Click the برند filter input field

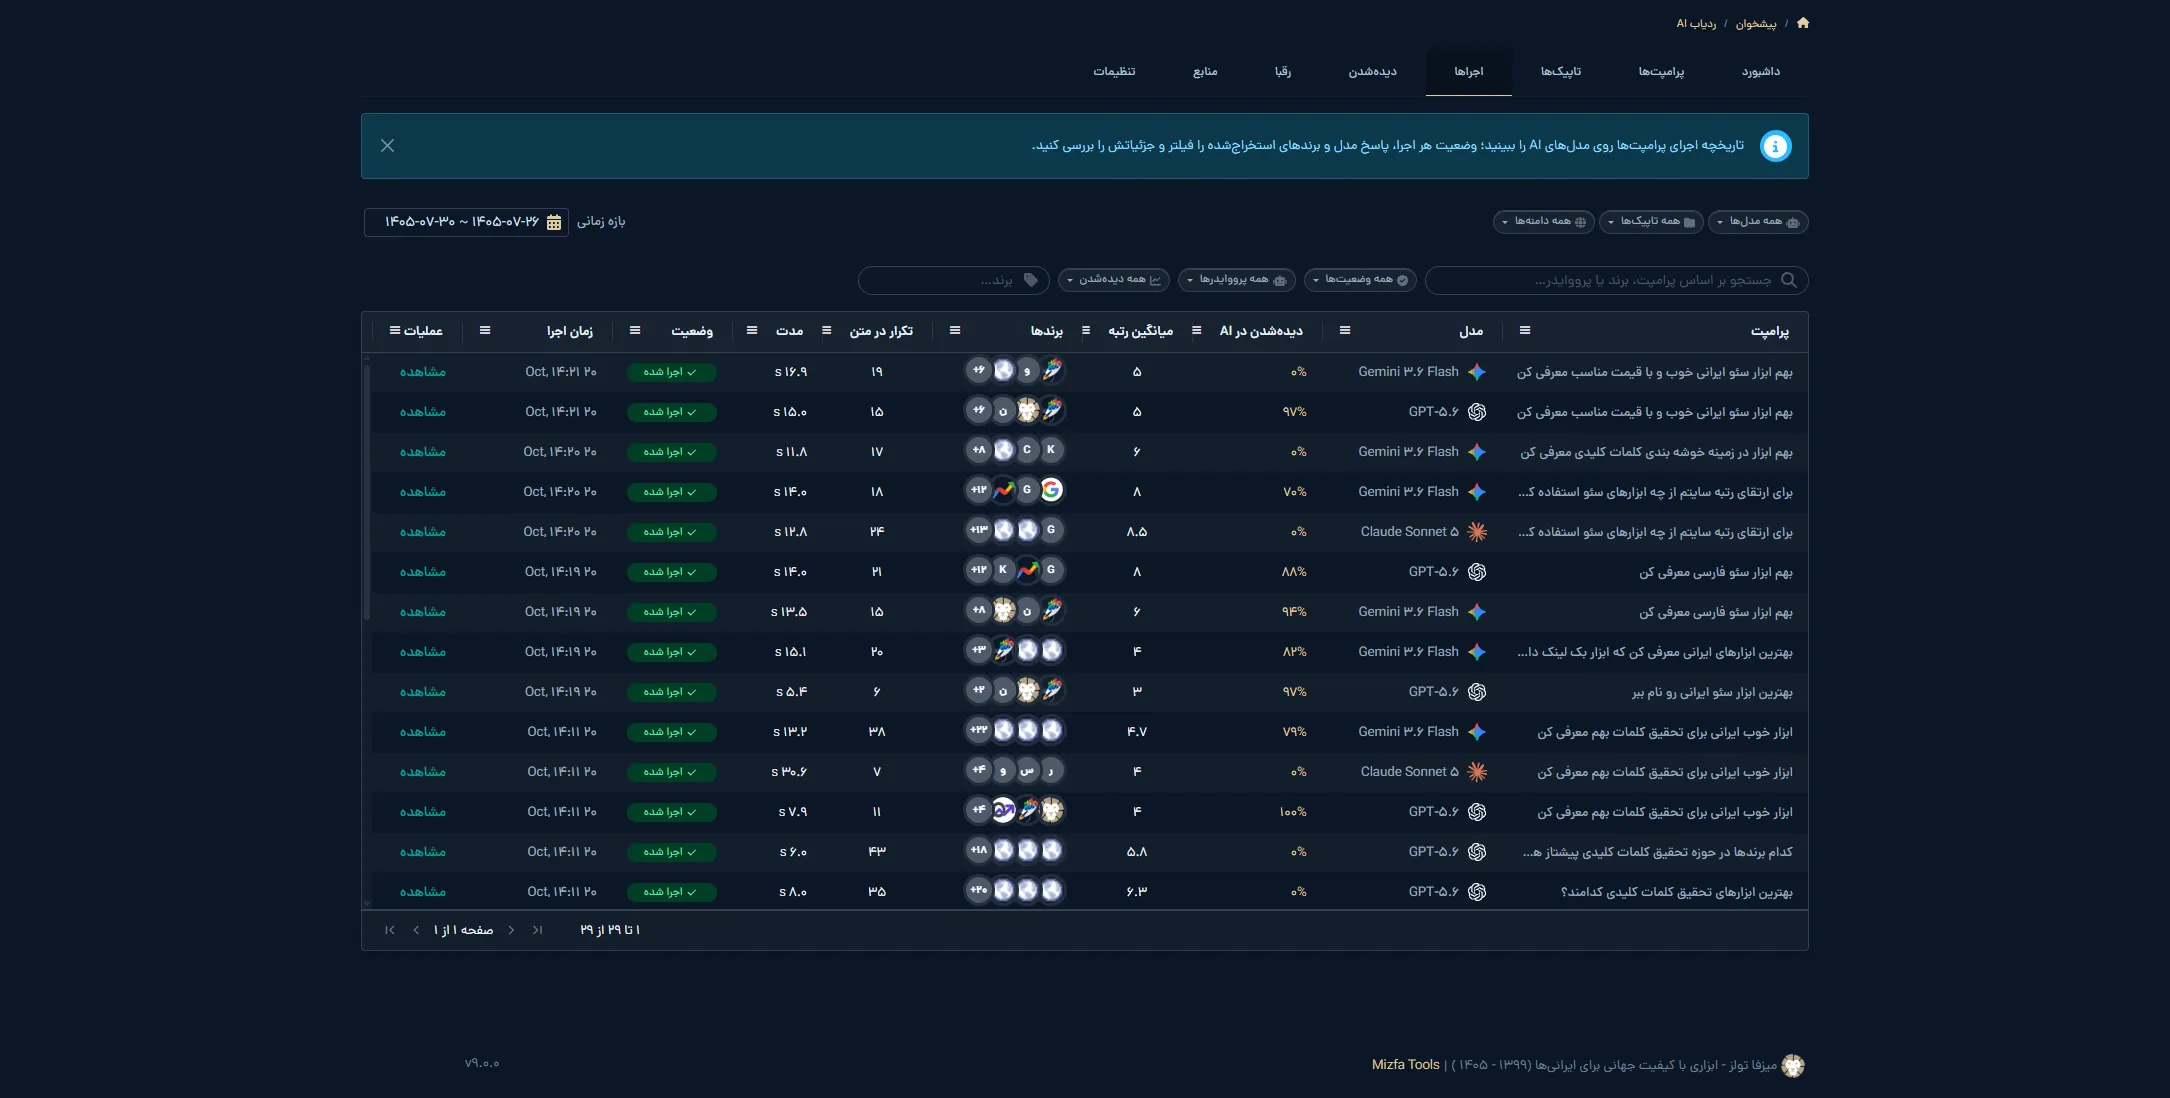[954, 280]
